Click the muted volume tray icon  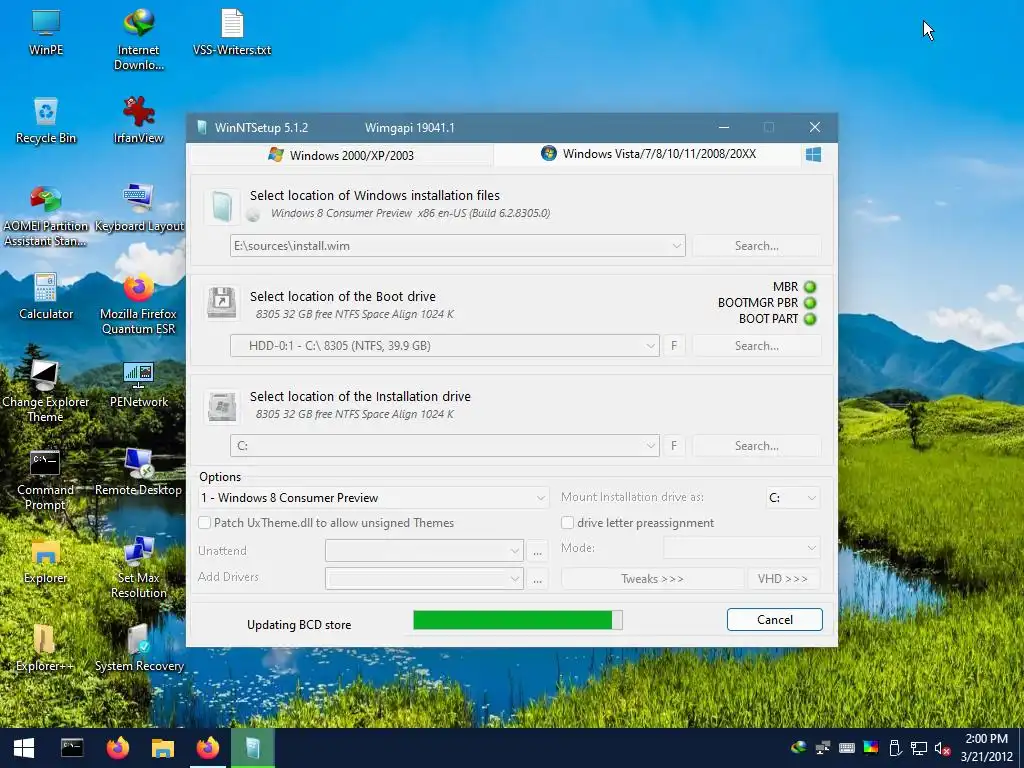[x=942, y=748]
